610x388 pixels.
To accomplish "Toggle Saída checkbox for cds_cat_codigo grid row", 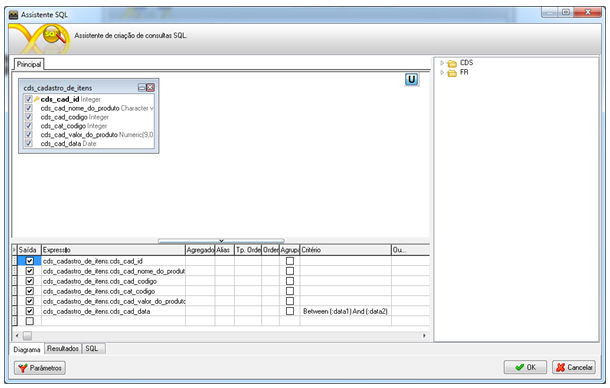I will 30,291.
